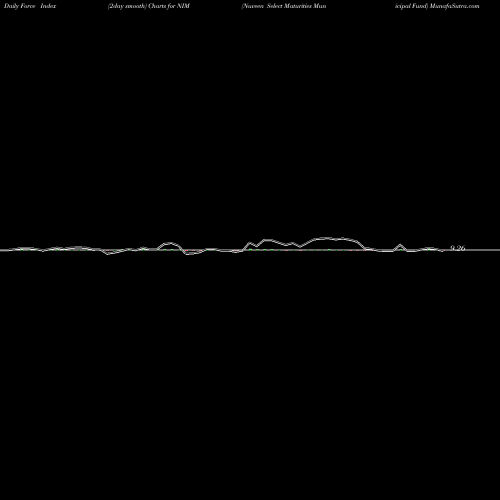Click the 'Daily Force Index' title text
This screenshot has width=500, height=500.
click(30, 6)
